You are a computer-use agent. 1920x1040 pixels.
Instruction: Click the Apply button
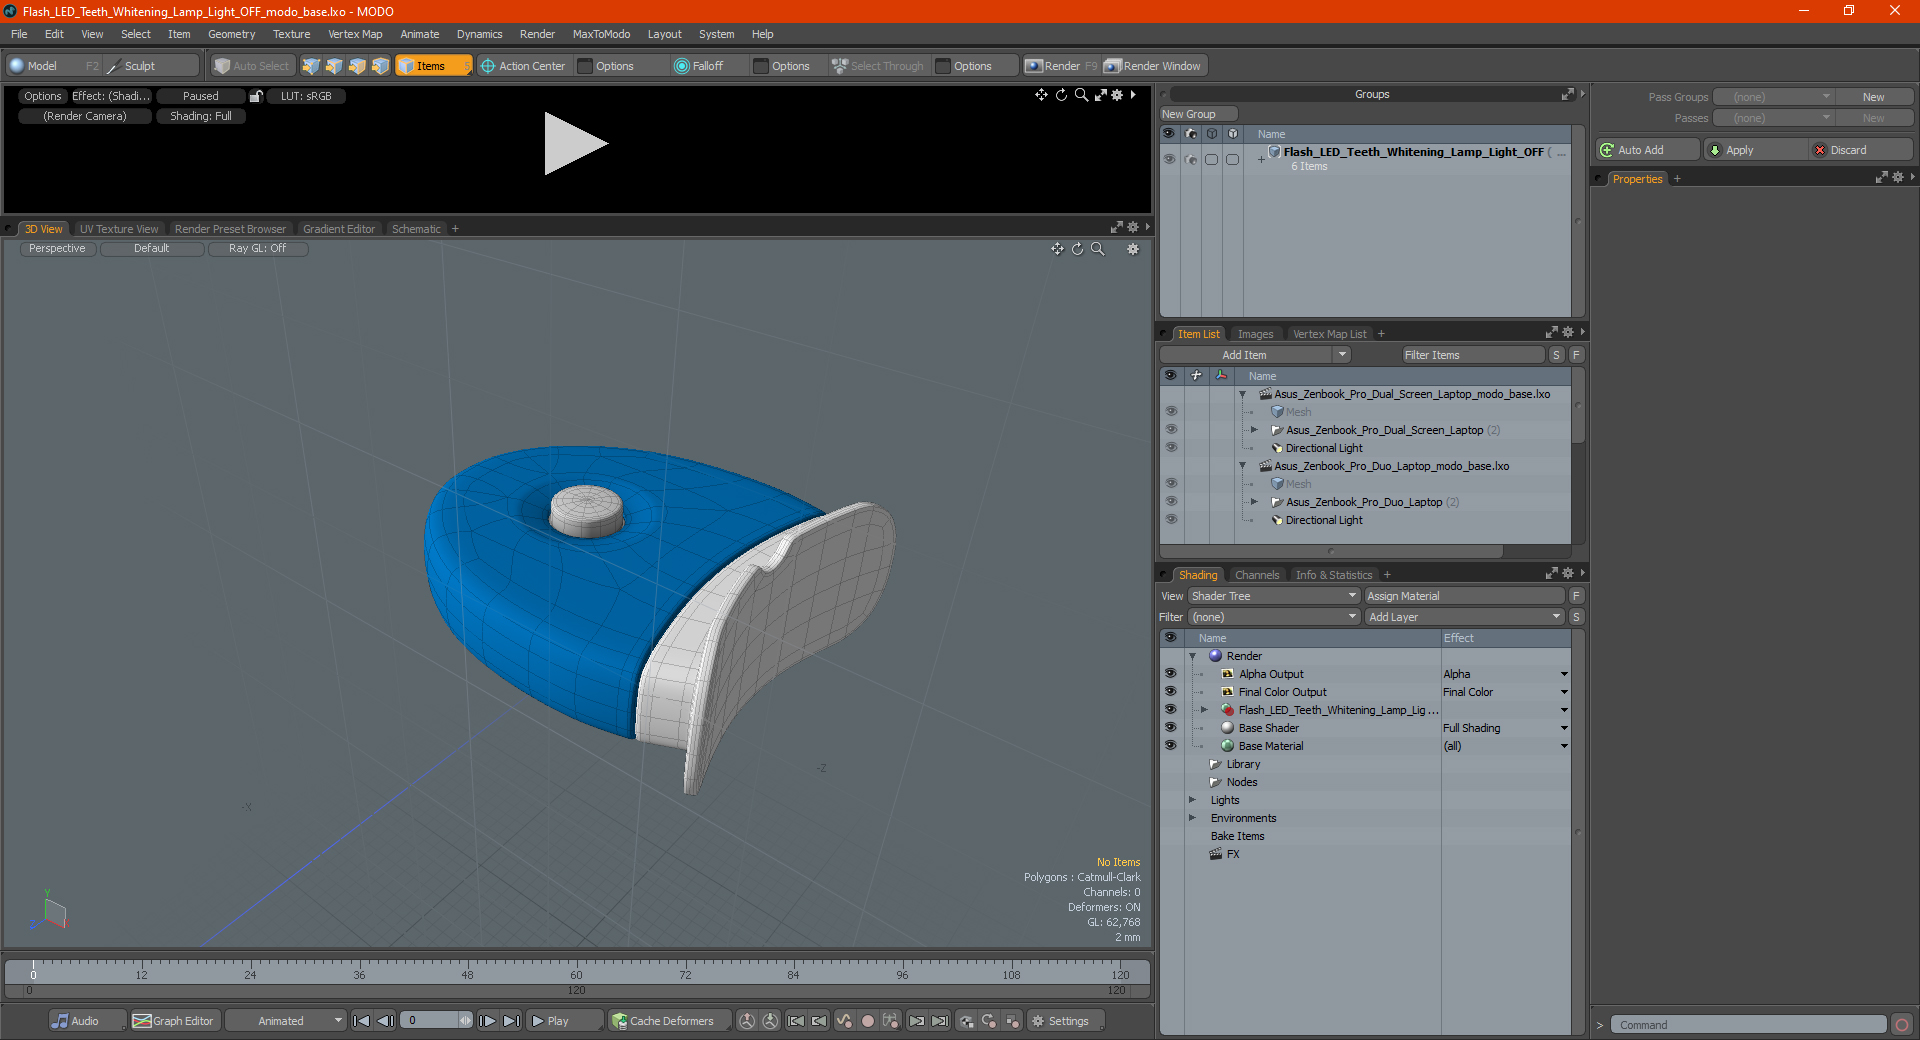coord(1755,150)
